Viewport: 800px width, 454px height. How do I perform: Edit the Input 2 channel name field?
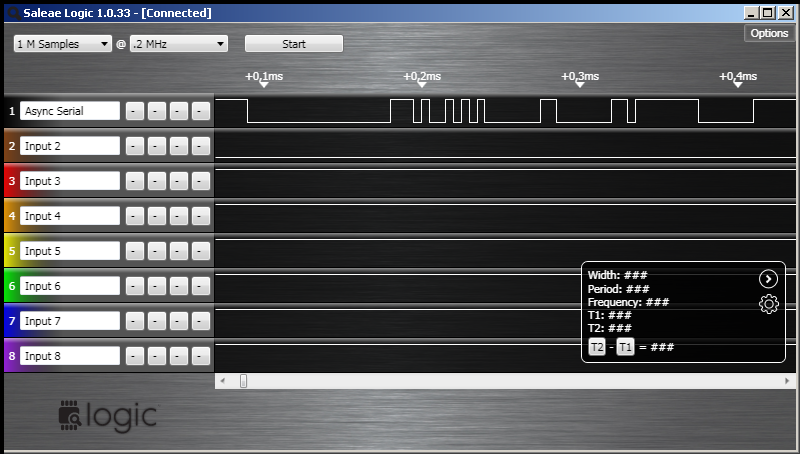(70, 146)
